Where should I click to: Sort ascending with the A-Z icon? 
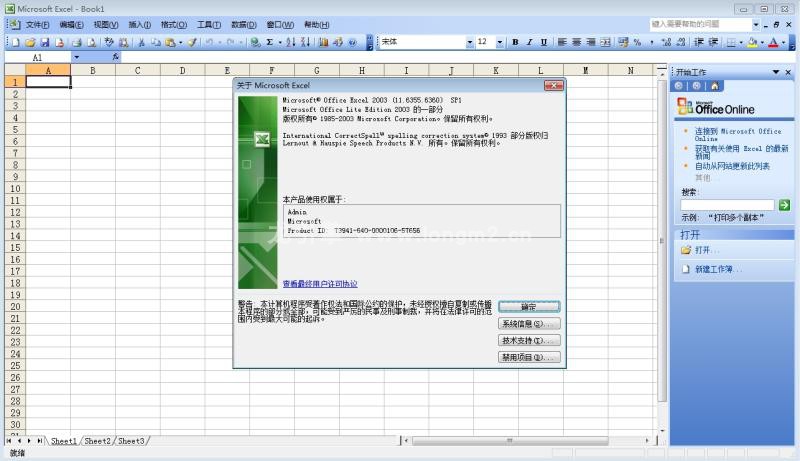tap(290, 42)
